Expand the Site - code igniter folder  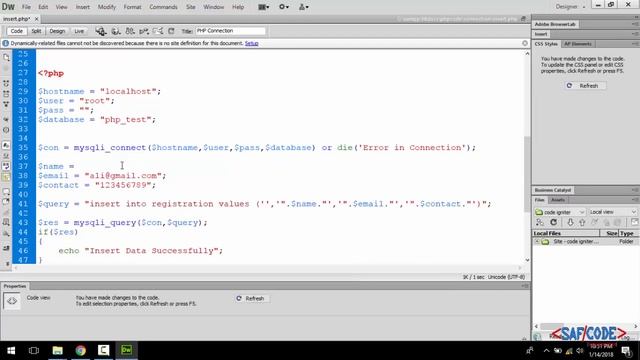(537, 242)
